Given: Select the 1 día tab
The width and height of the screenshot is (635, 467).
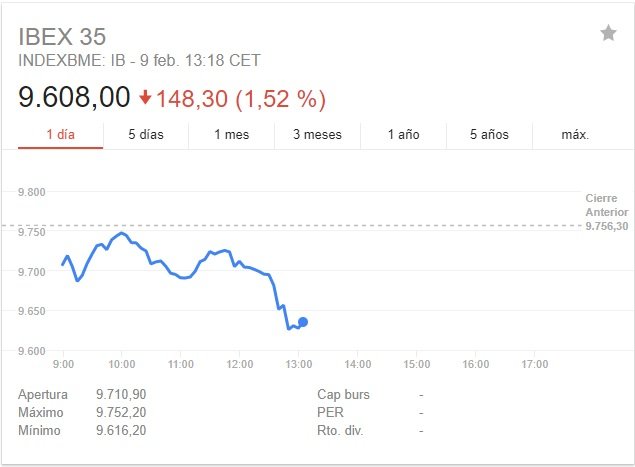Looking at the screenshot, I should pyautogui.click(x=60, y=135).
